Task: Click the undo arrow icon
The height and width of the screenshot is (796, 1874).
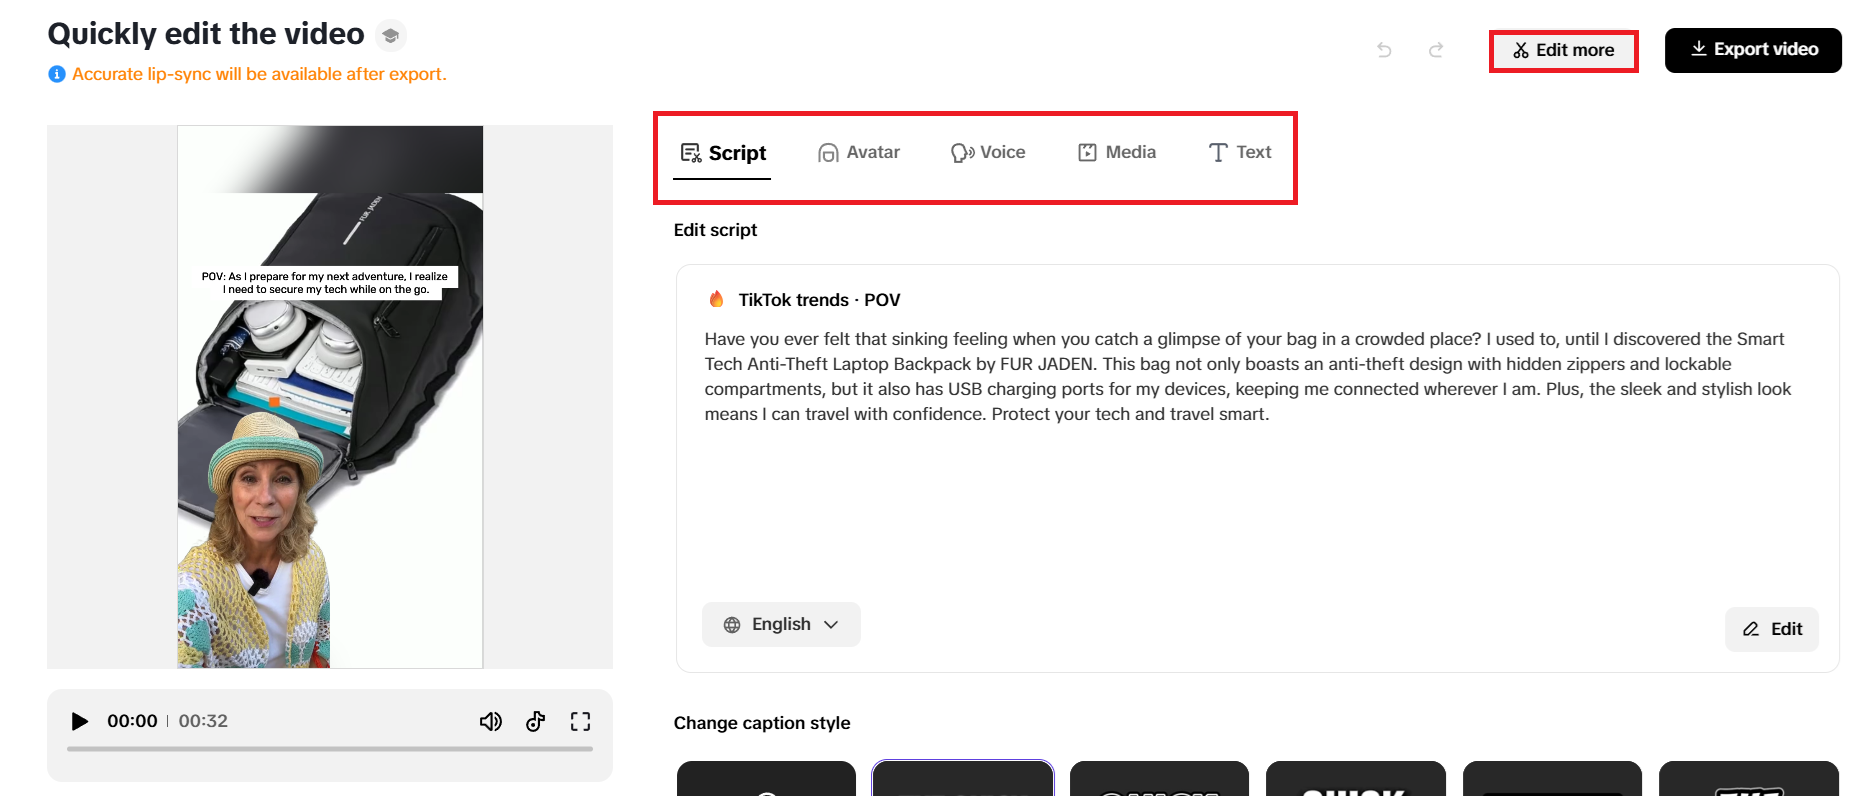Action: click(1384, 50)
